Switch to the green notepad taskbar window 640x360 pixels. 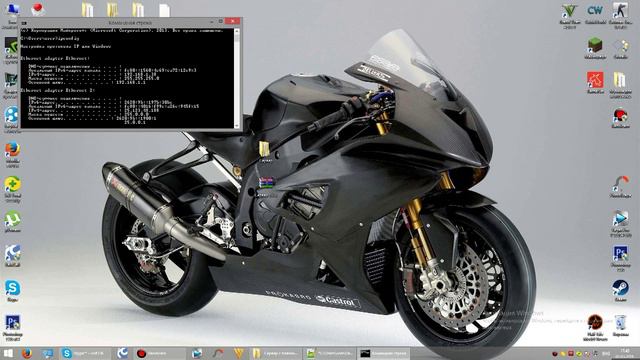click(x=330, y=353)
